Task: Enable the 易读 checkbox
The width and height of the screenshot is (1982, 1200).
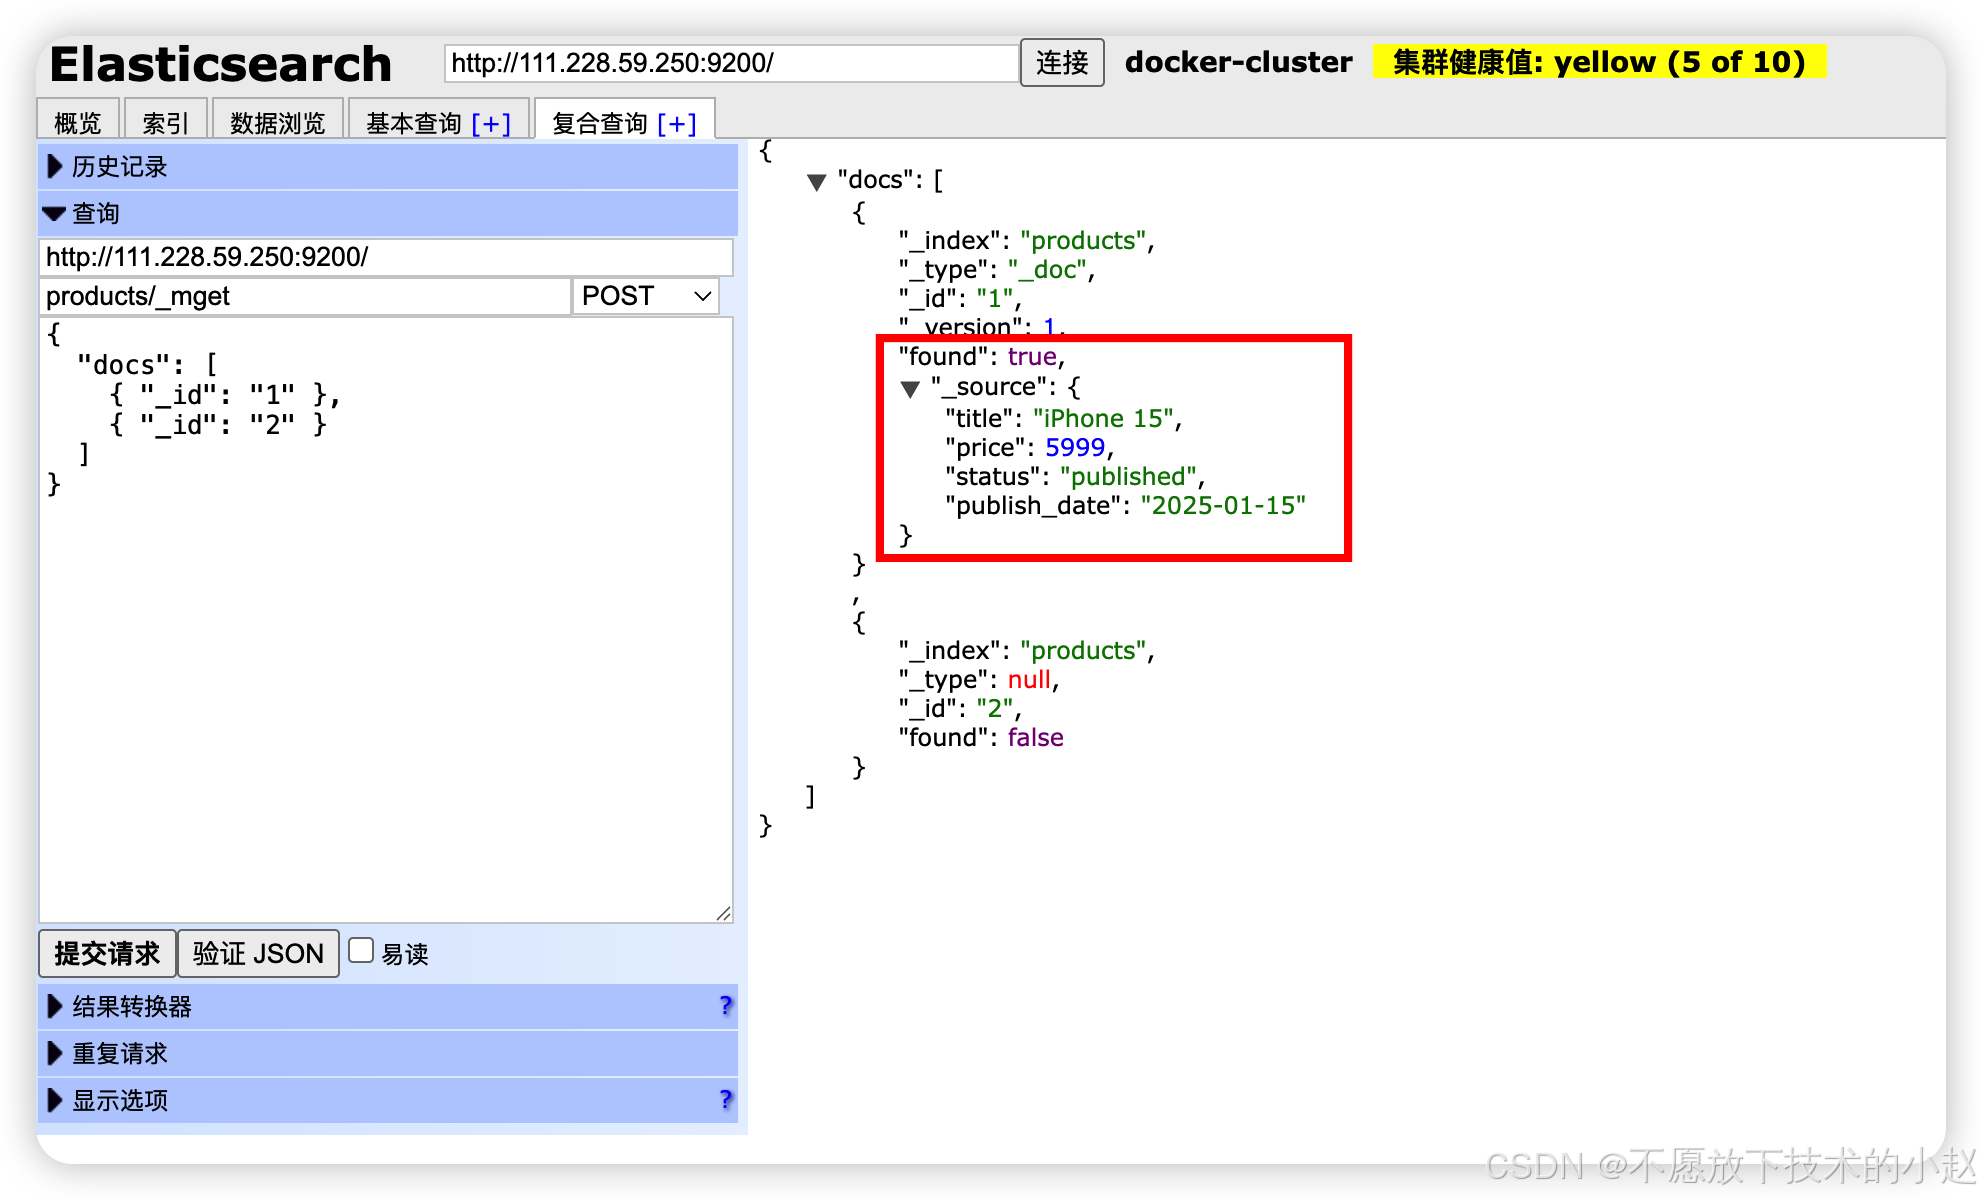Action: (361, 951)
